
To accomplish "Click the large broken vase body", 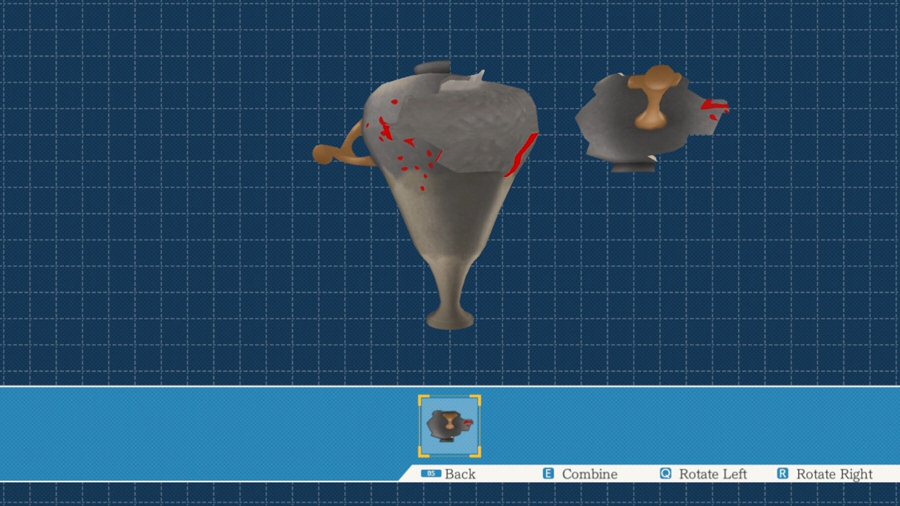I will click(451, 195).
